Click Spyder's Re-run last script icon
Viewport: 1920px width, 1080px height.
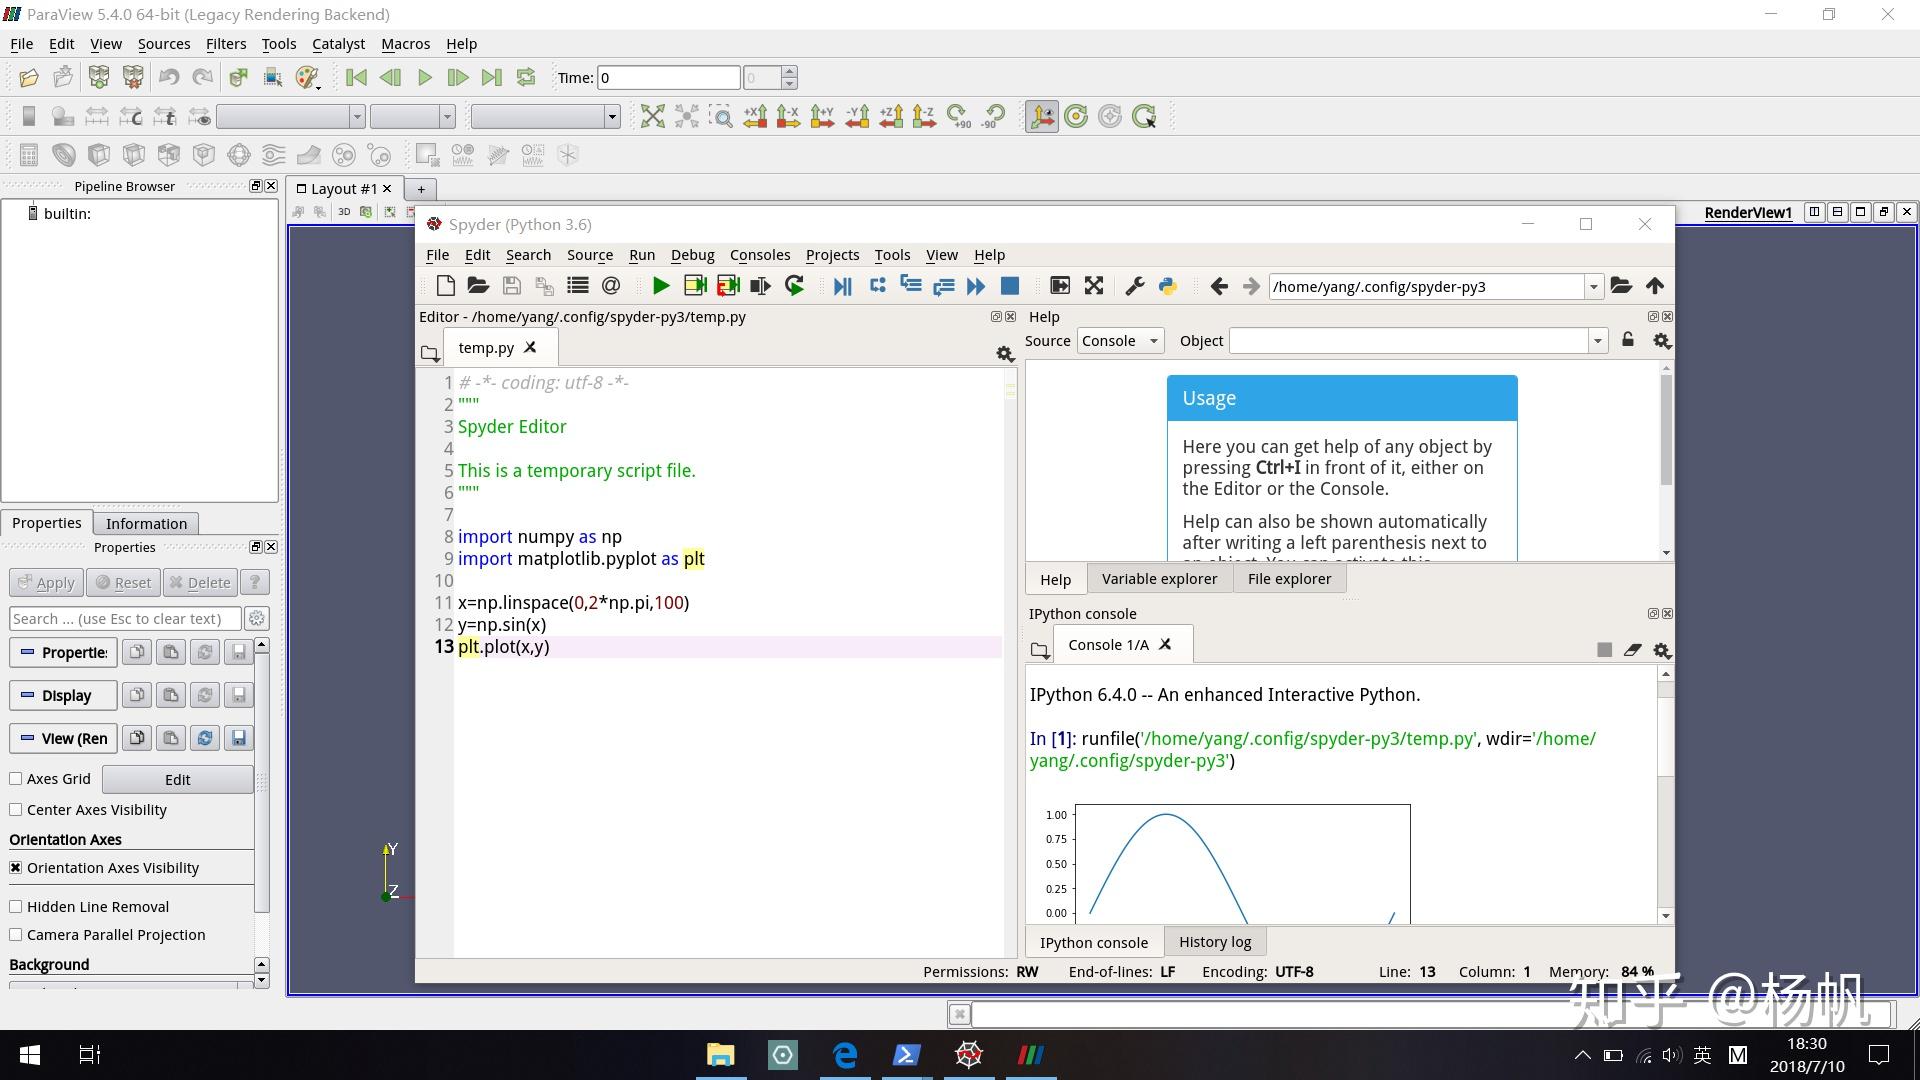point(794,286)
